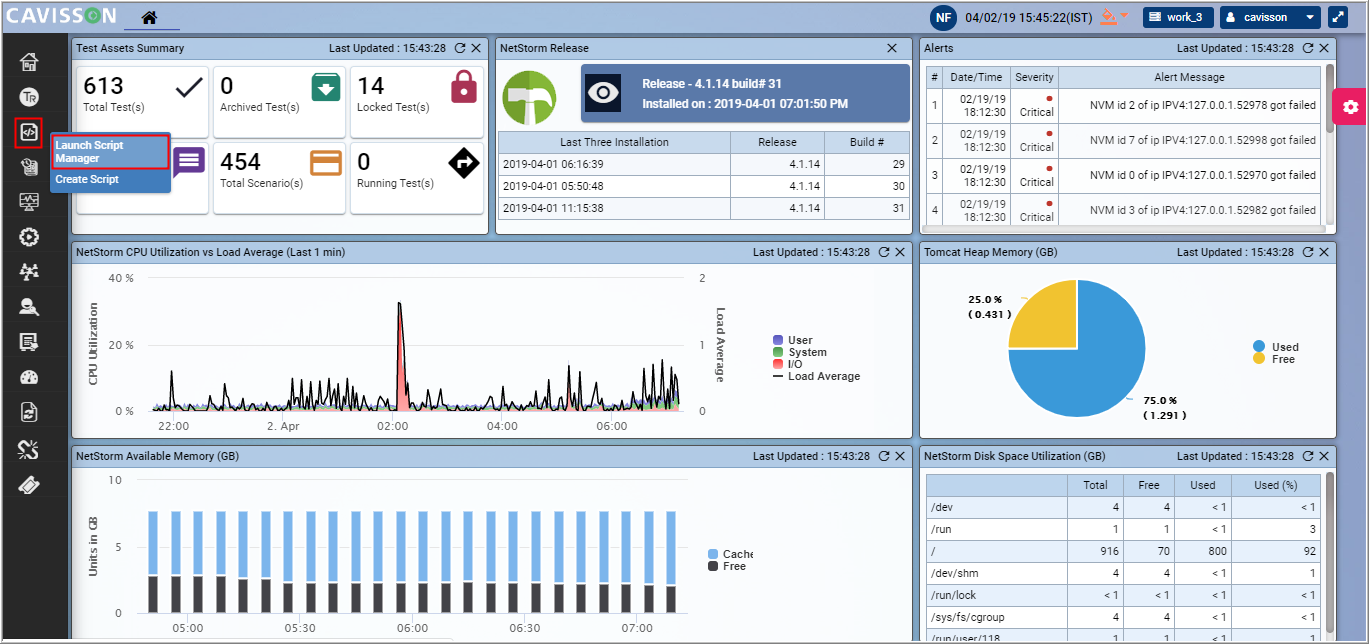Toggle Cache series in Available Memory legend
Screen dimensions: 1369x644
(729, 554)
